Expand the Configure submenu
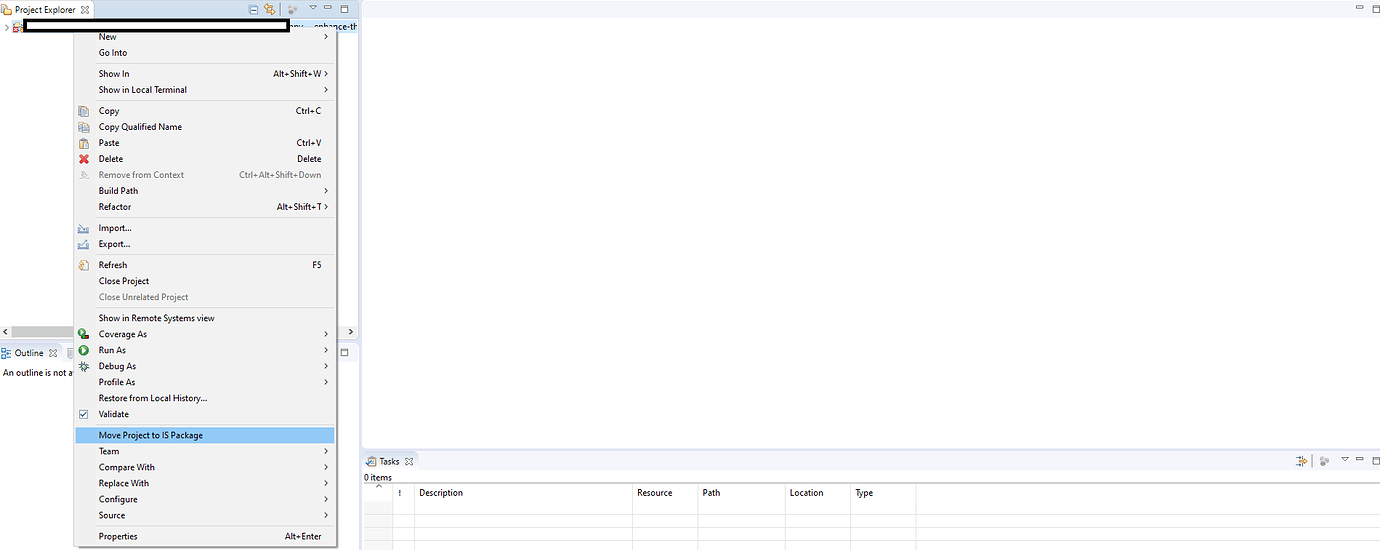 (205, 499)
